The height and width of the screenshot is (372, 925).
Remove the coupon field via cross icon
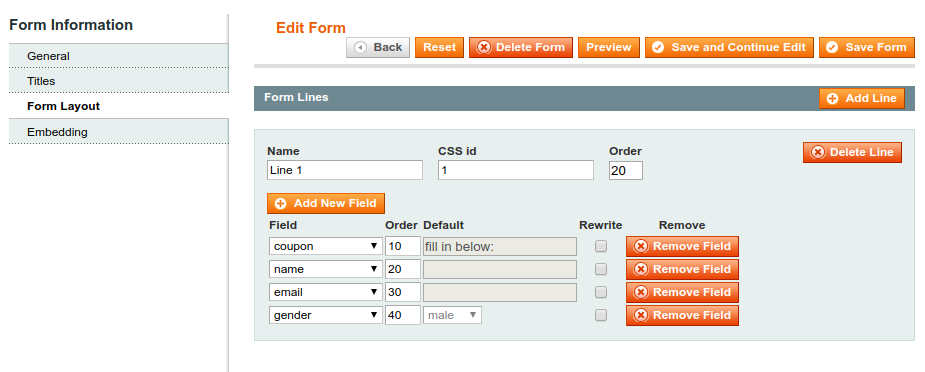point(641,246)
